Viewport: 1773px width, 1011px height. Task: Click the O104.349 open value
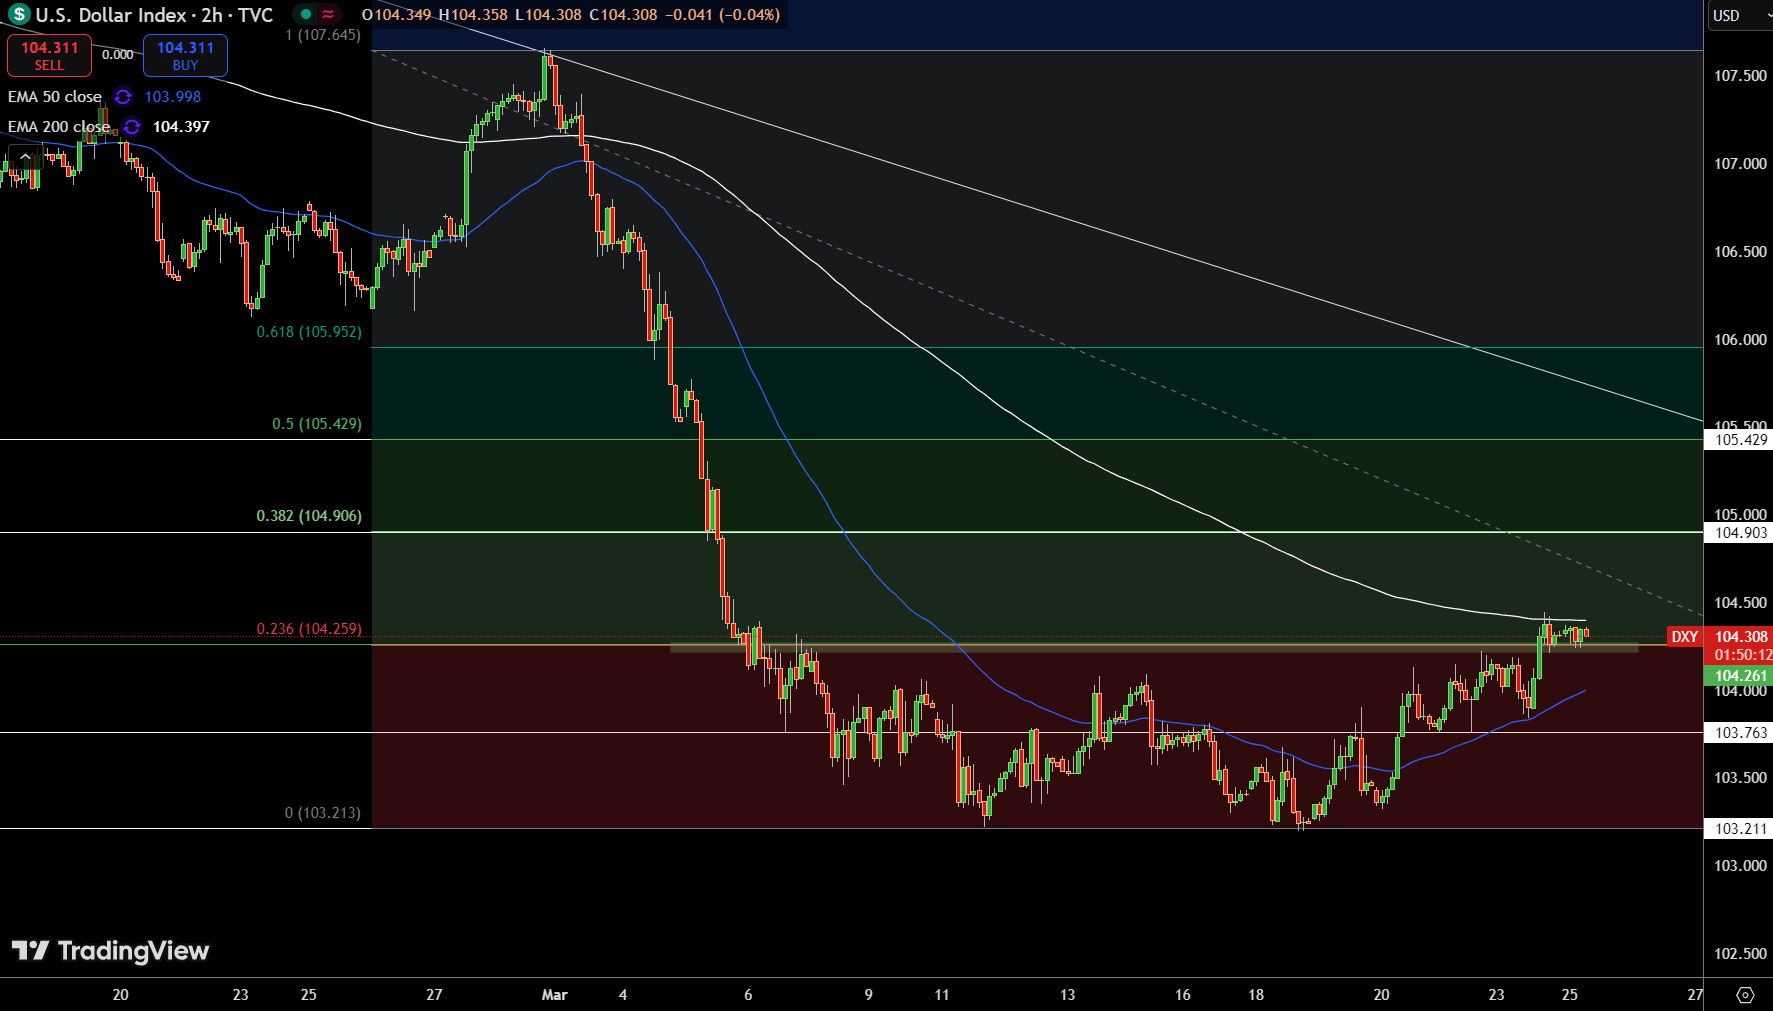point(397,15)
